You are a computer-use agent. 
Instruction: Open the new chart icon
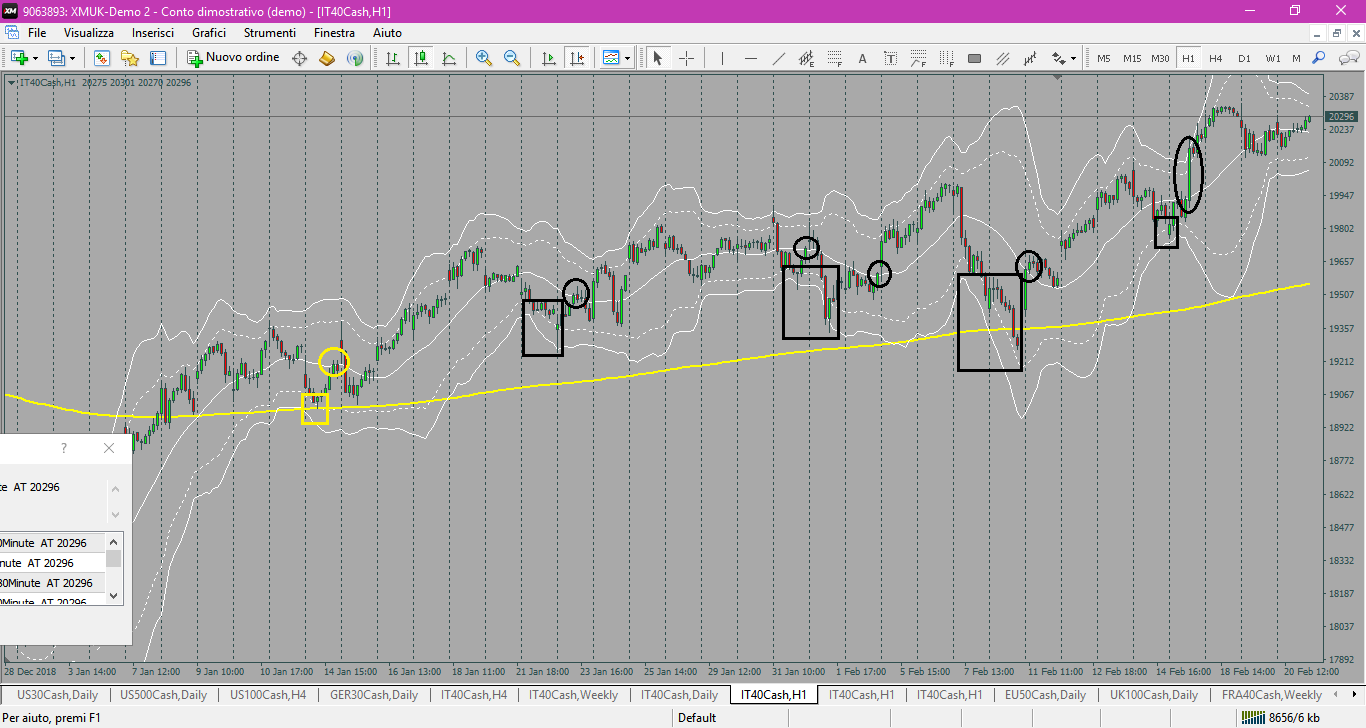(18, 58)
